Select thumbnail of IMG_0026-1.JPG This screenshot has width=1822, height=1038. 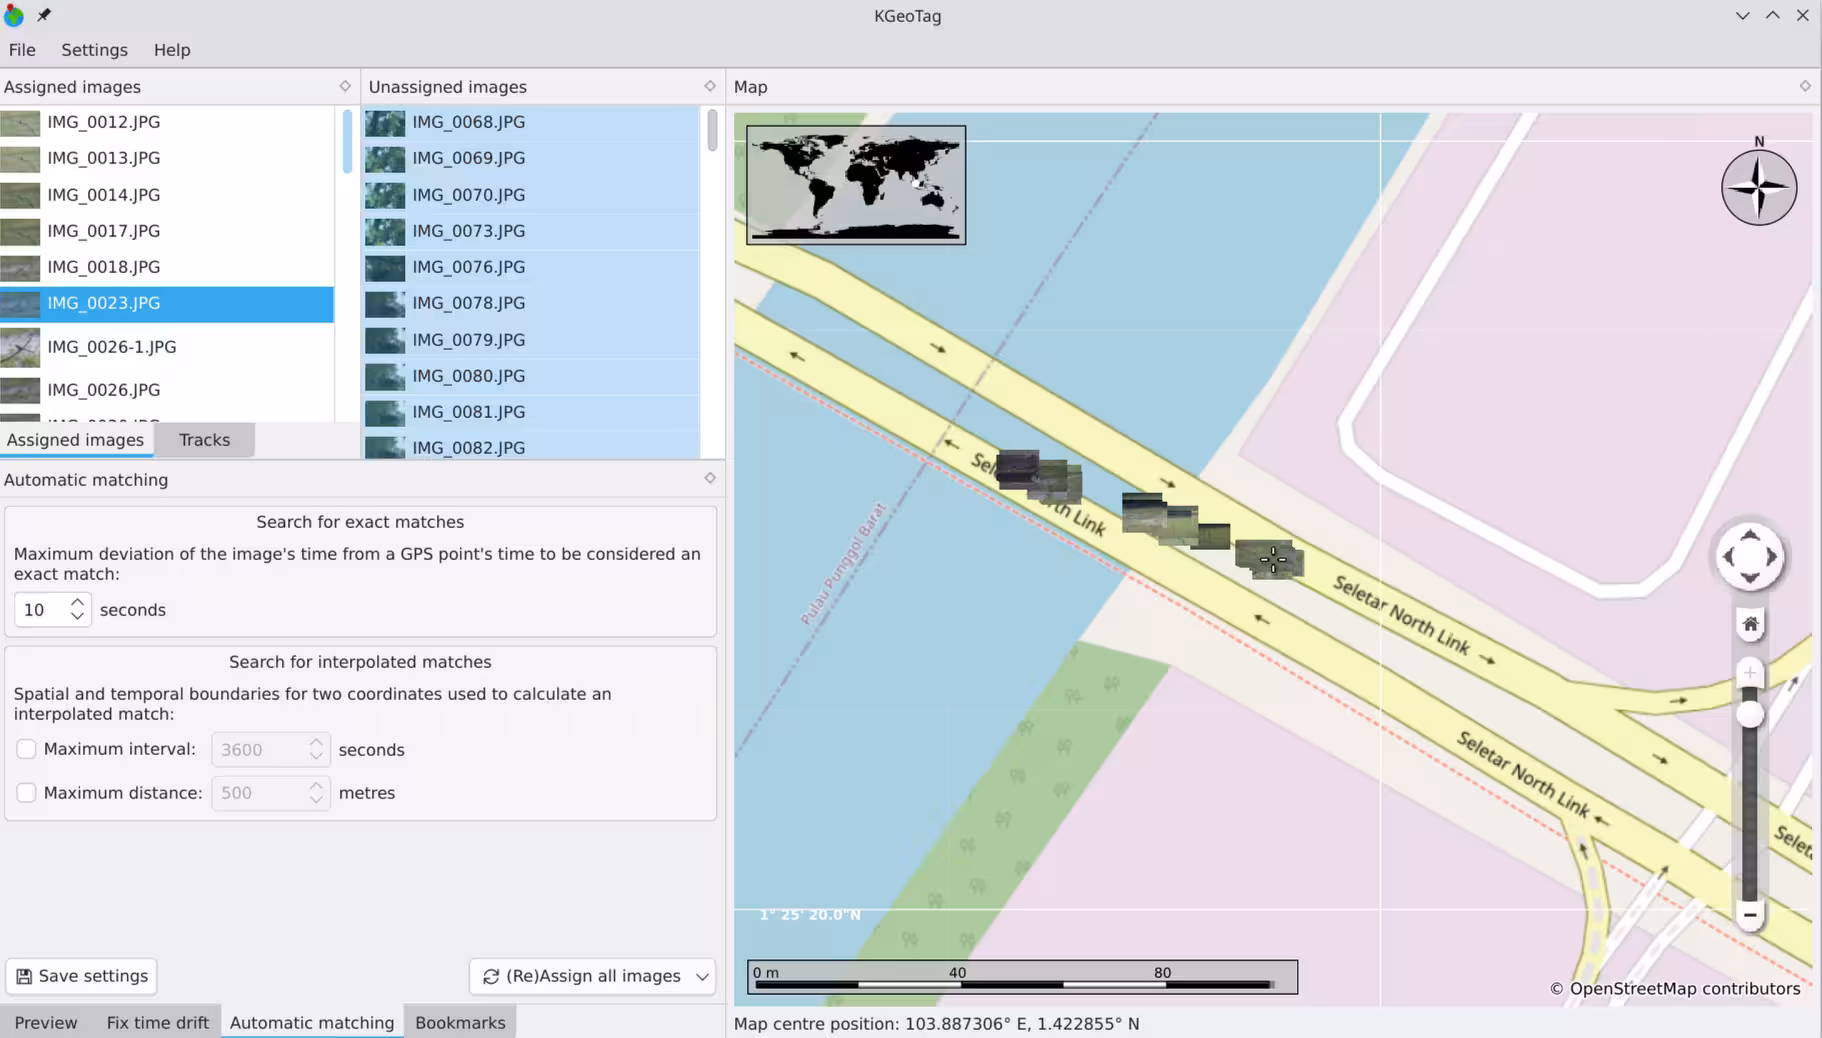point(20,347)
